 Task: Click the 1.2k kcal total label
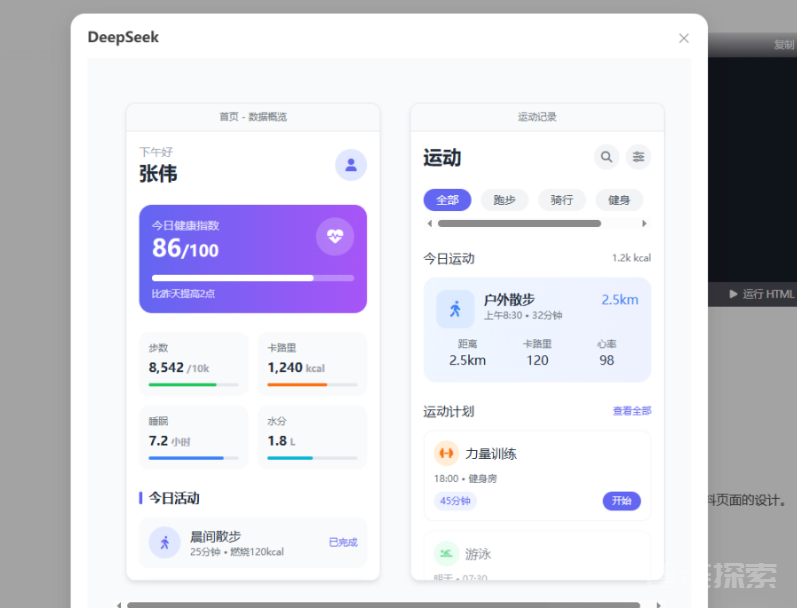click(631, 258)
